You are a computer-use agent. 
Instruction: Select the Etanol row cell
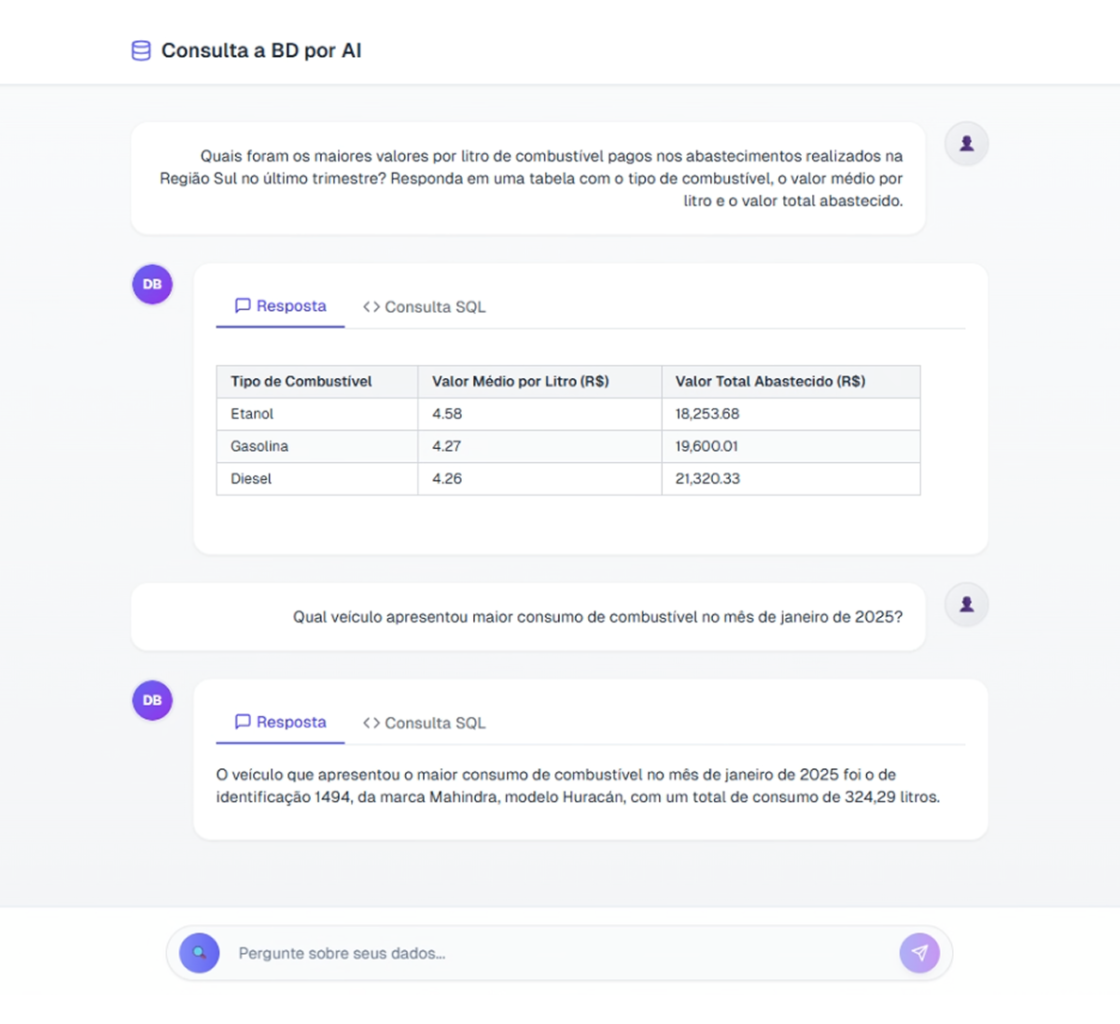(317, 414)
